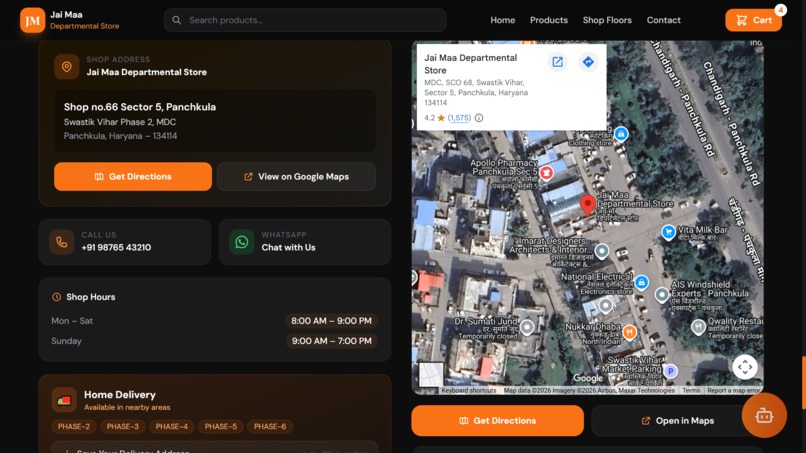
Task: Click clothing store marker near map top
Action: [x=621, y=134]
